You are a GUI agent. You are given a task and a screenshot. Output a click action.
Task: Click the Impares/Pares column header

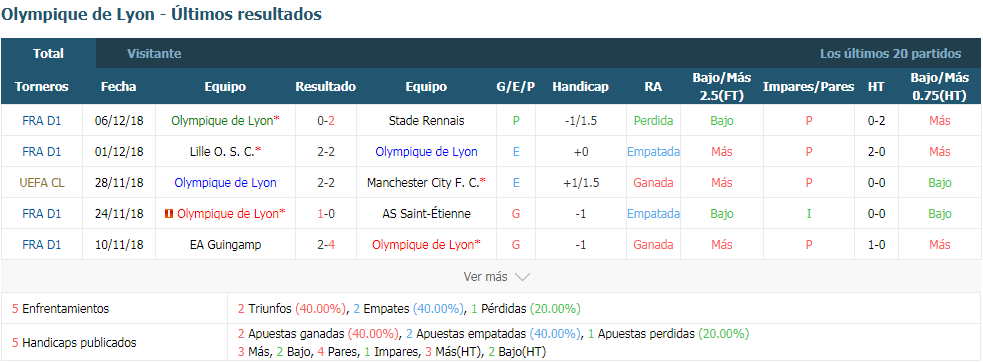[809, 87]
